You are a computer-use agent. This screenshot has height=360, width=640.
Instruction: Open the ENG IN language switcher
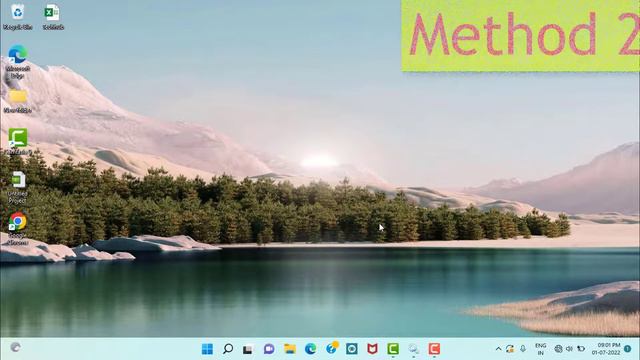pos(540,349)
